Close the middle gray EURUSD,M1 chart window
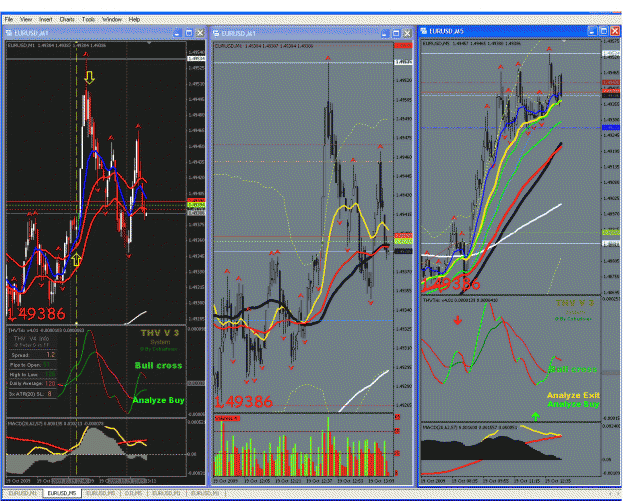Image resolution: width=625 pixels, height=501 pixels. [x=407, y=33]
